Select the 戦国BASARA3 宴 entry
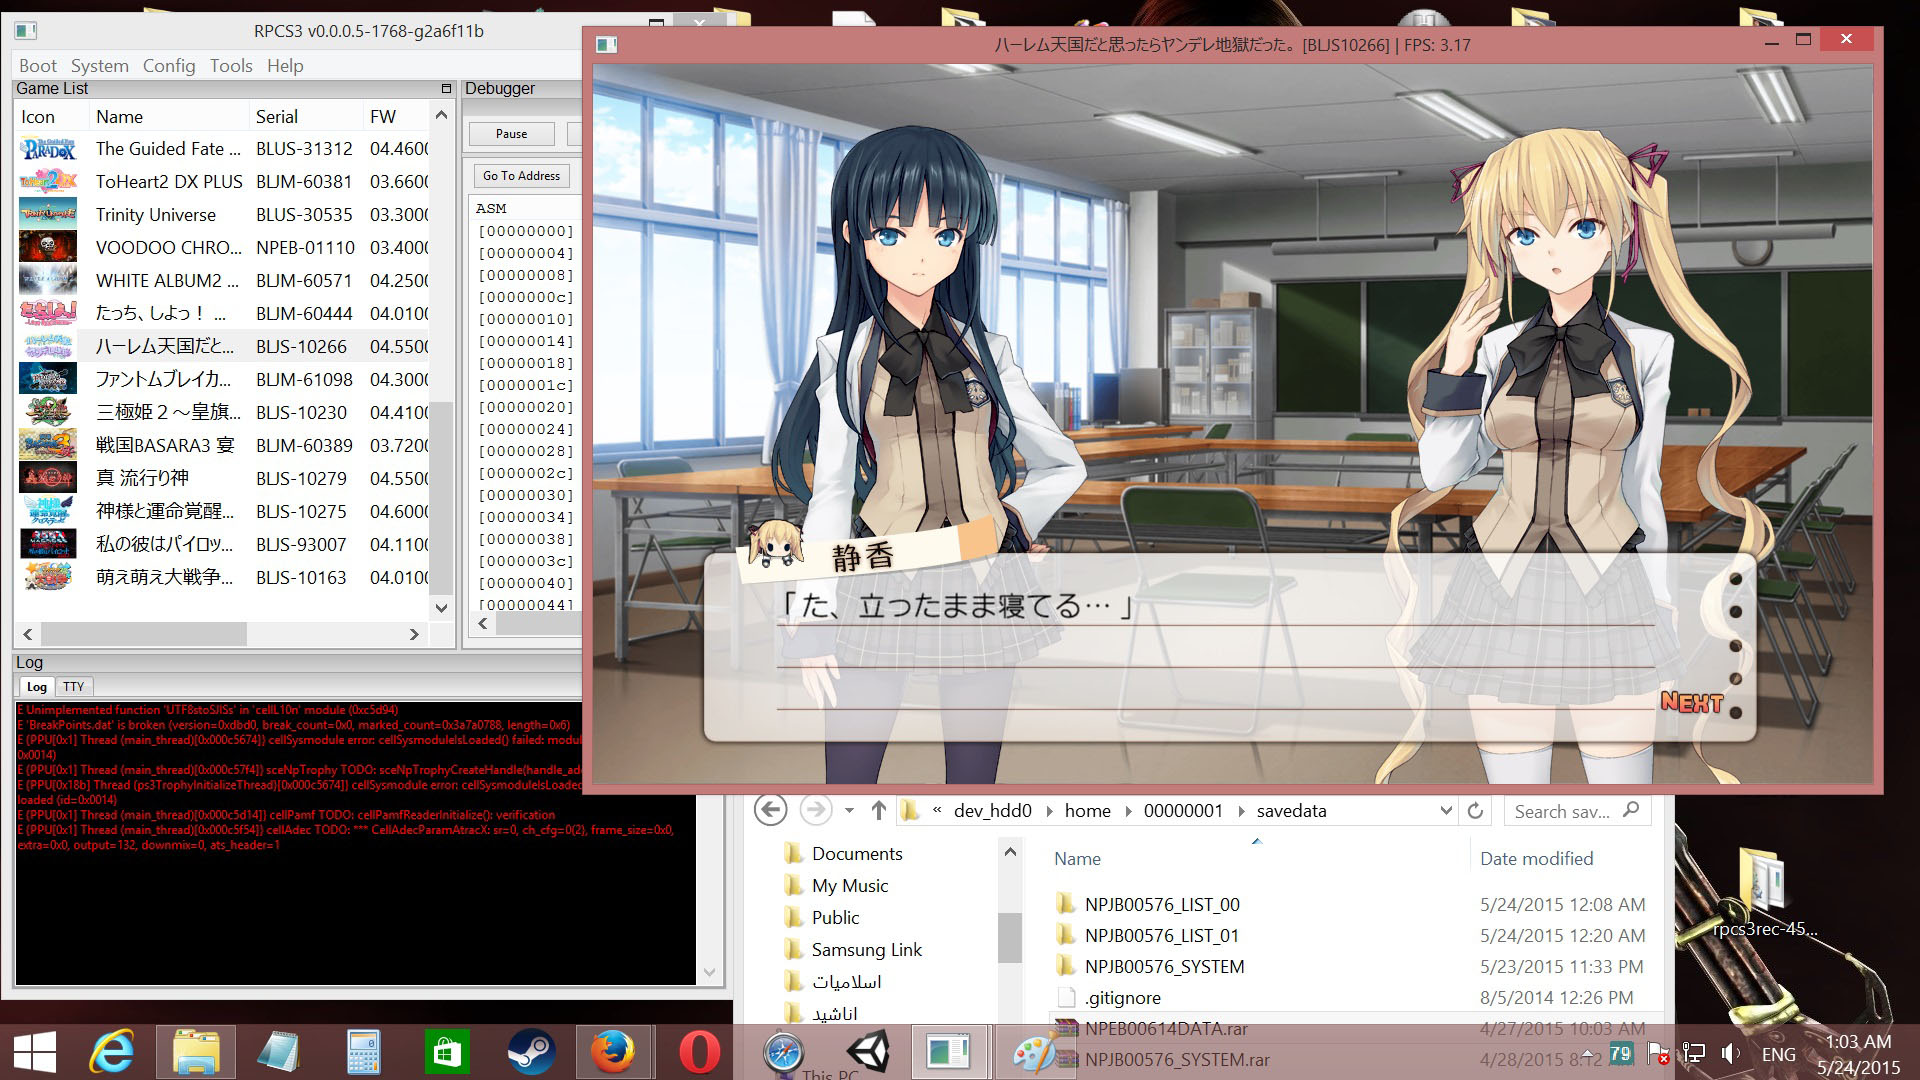 coord(223,445)
